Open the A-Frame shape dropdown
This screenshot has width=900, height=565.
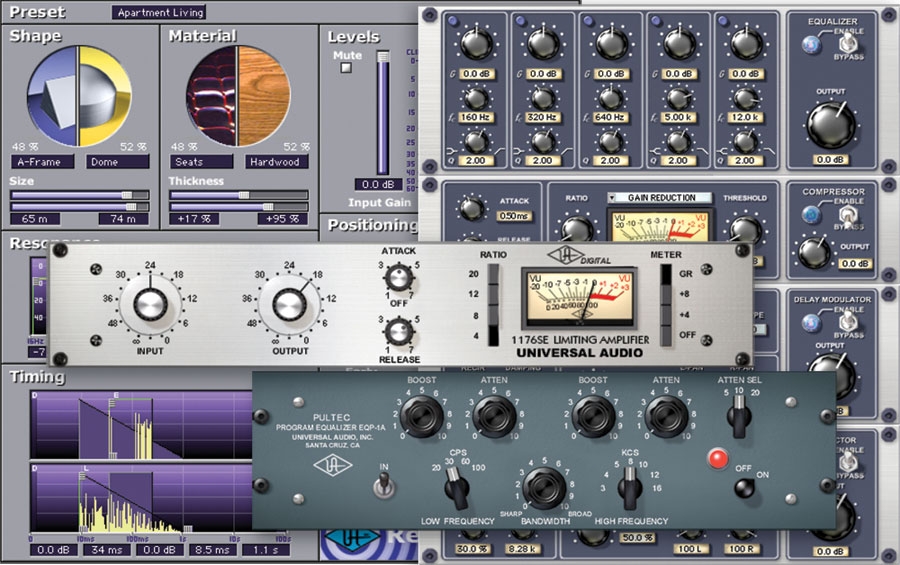coord(42,162)
